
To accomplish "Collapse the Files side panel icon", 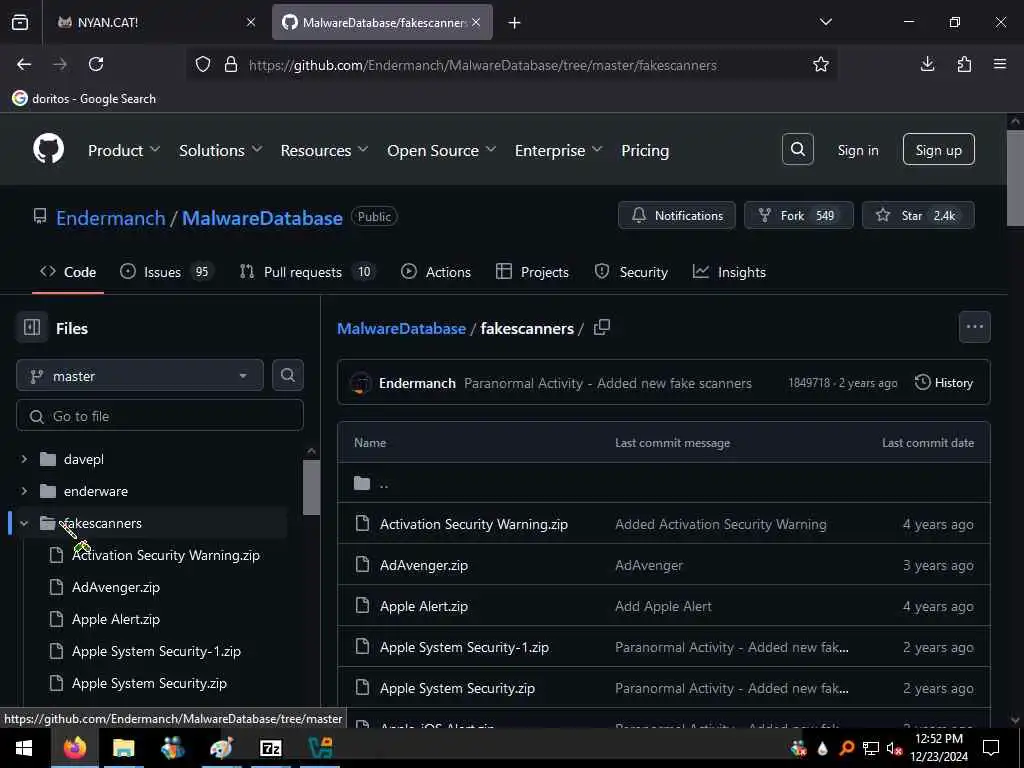I will tap(32, 327).
